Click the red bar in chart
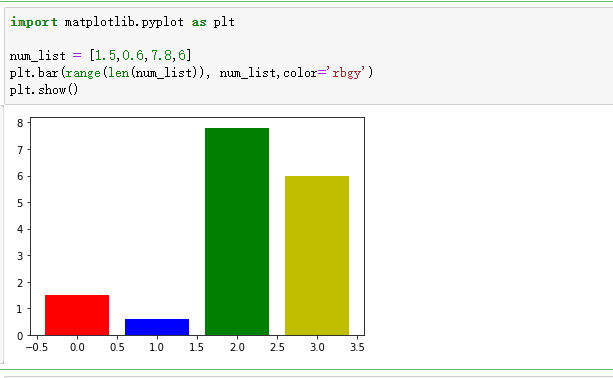This screenshot has width=613, height=378. 77,315
